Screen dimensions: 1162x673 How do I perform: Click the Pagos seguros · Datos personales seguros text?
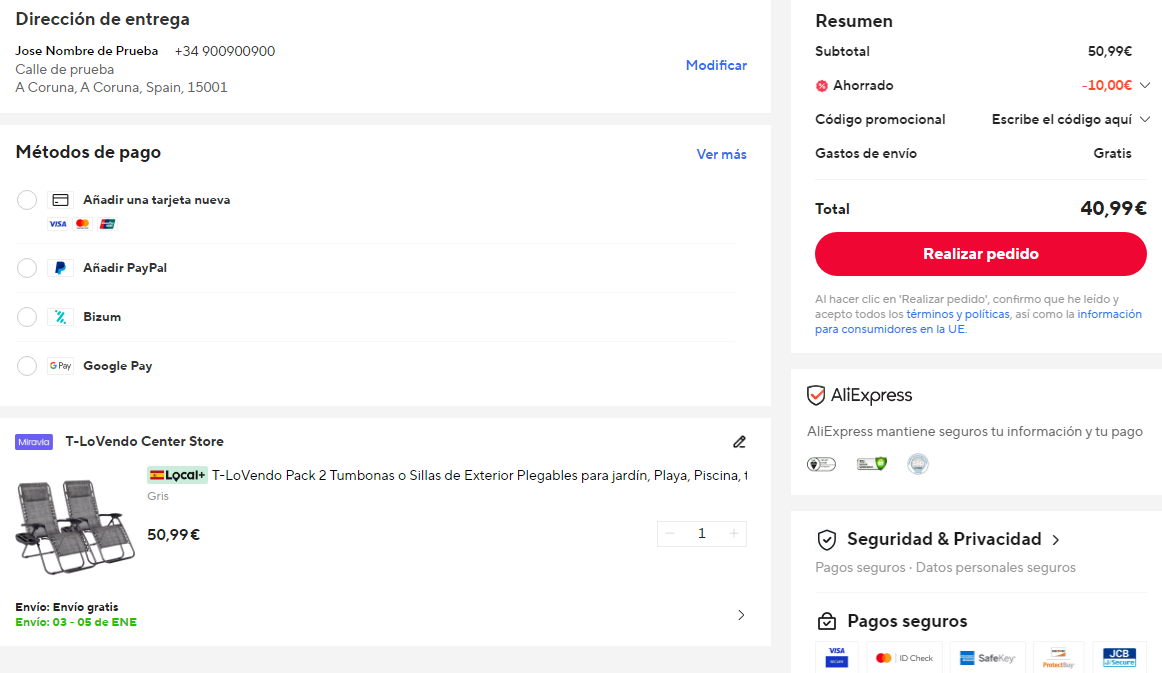tap(946, 568)
